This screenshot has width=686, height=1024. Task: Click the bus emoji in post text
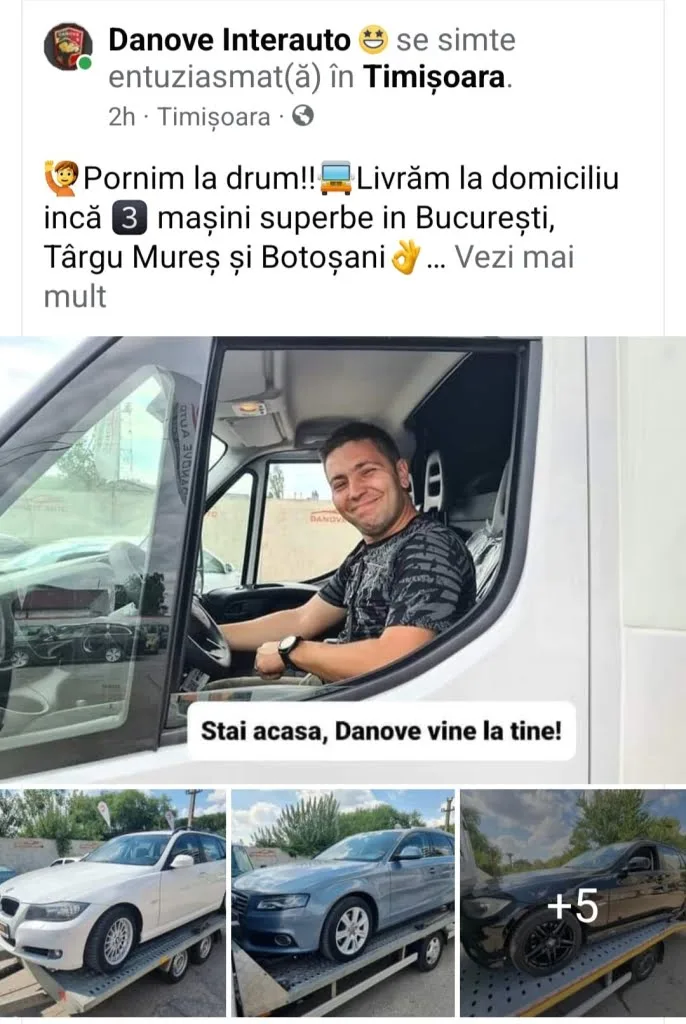[335, 178]
